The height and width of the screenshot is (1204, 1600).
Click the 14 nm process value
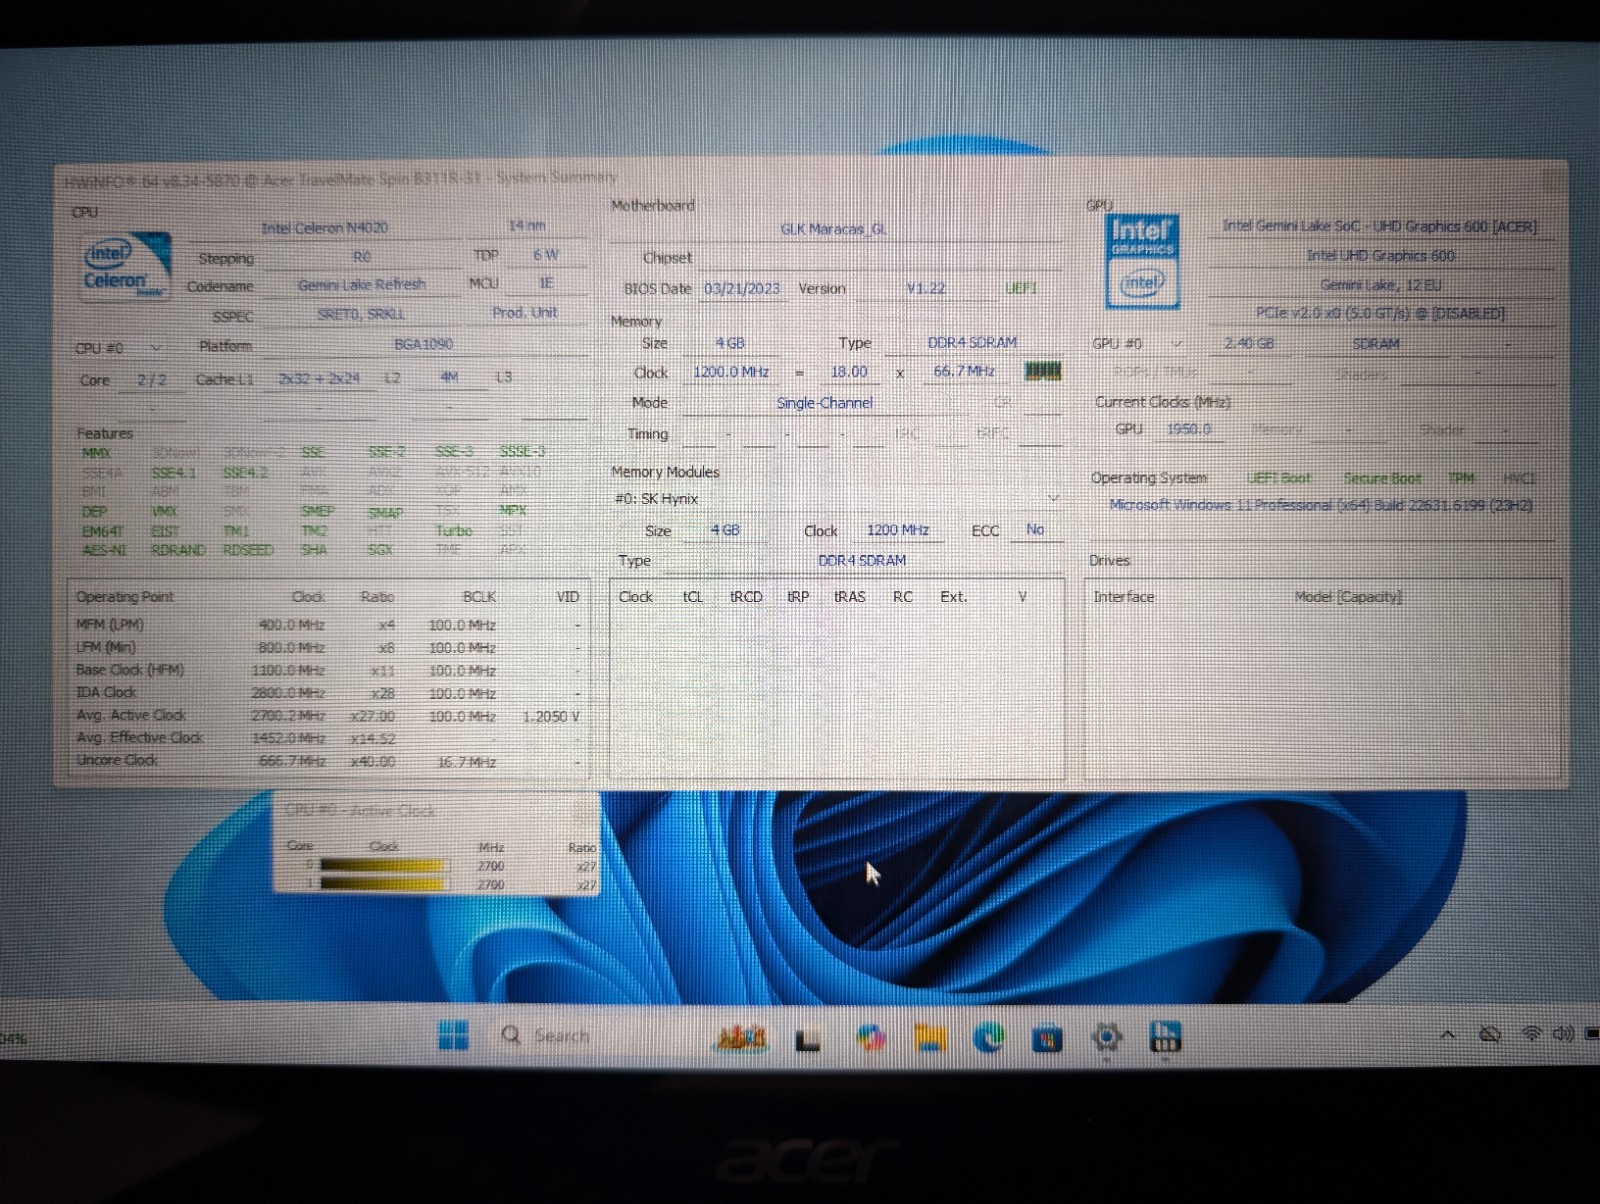click(x=527, y=226)
